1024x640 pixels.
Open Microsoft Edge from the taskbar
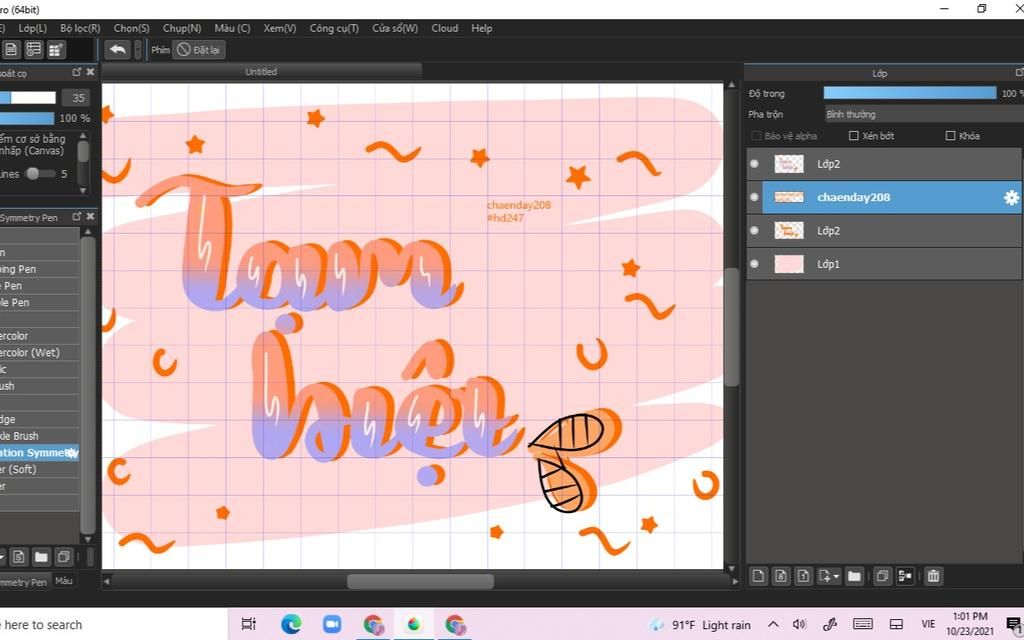(x=291, y=624)
